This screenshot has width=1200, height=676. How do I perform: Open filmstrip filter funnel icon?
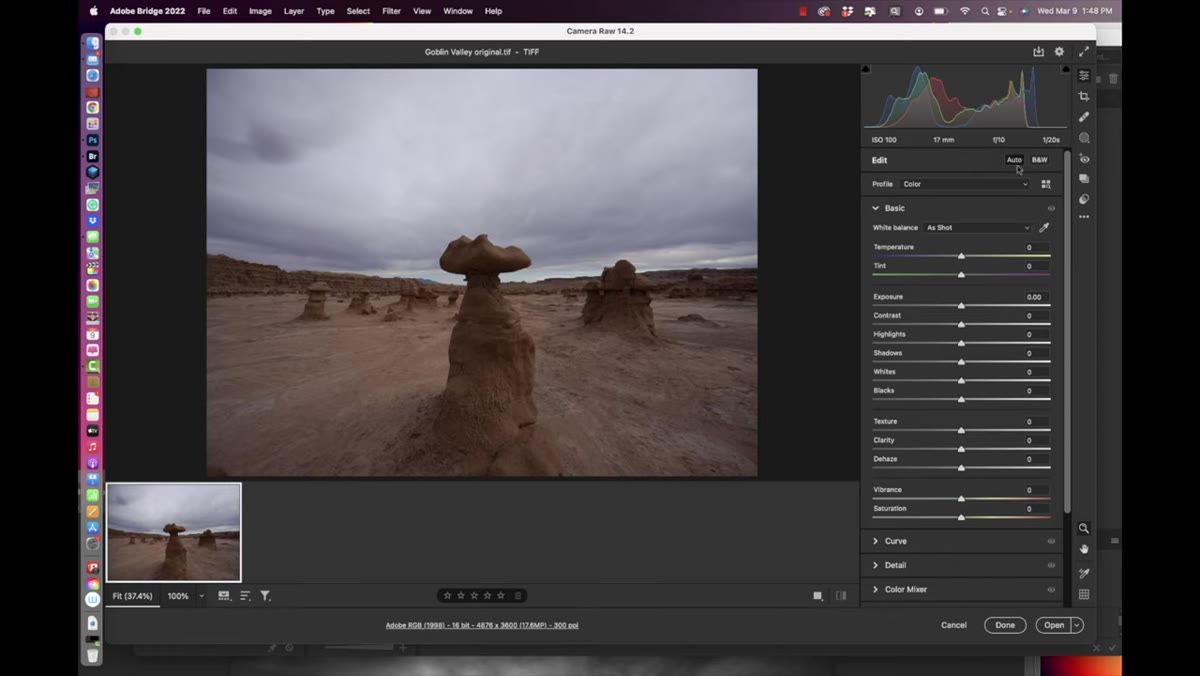tap(265, 596)
